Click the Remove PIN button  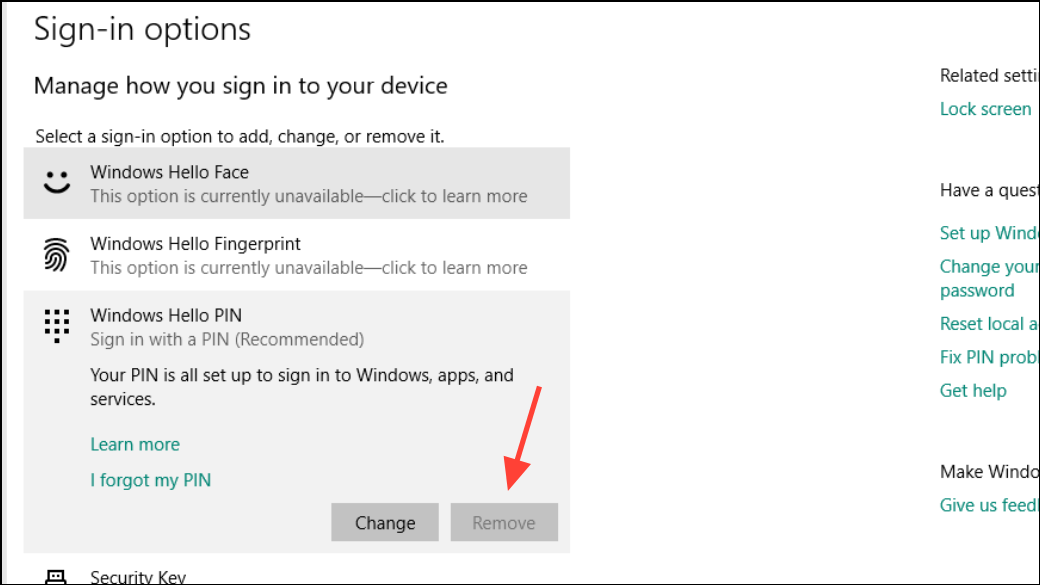[x=504, y=522]
